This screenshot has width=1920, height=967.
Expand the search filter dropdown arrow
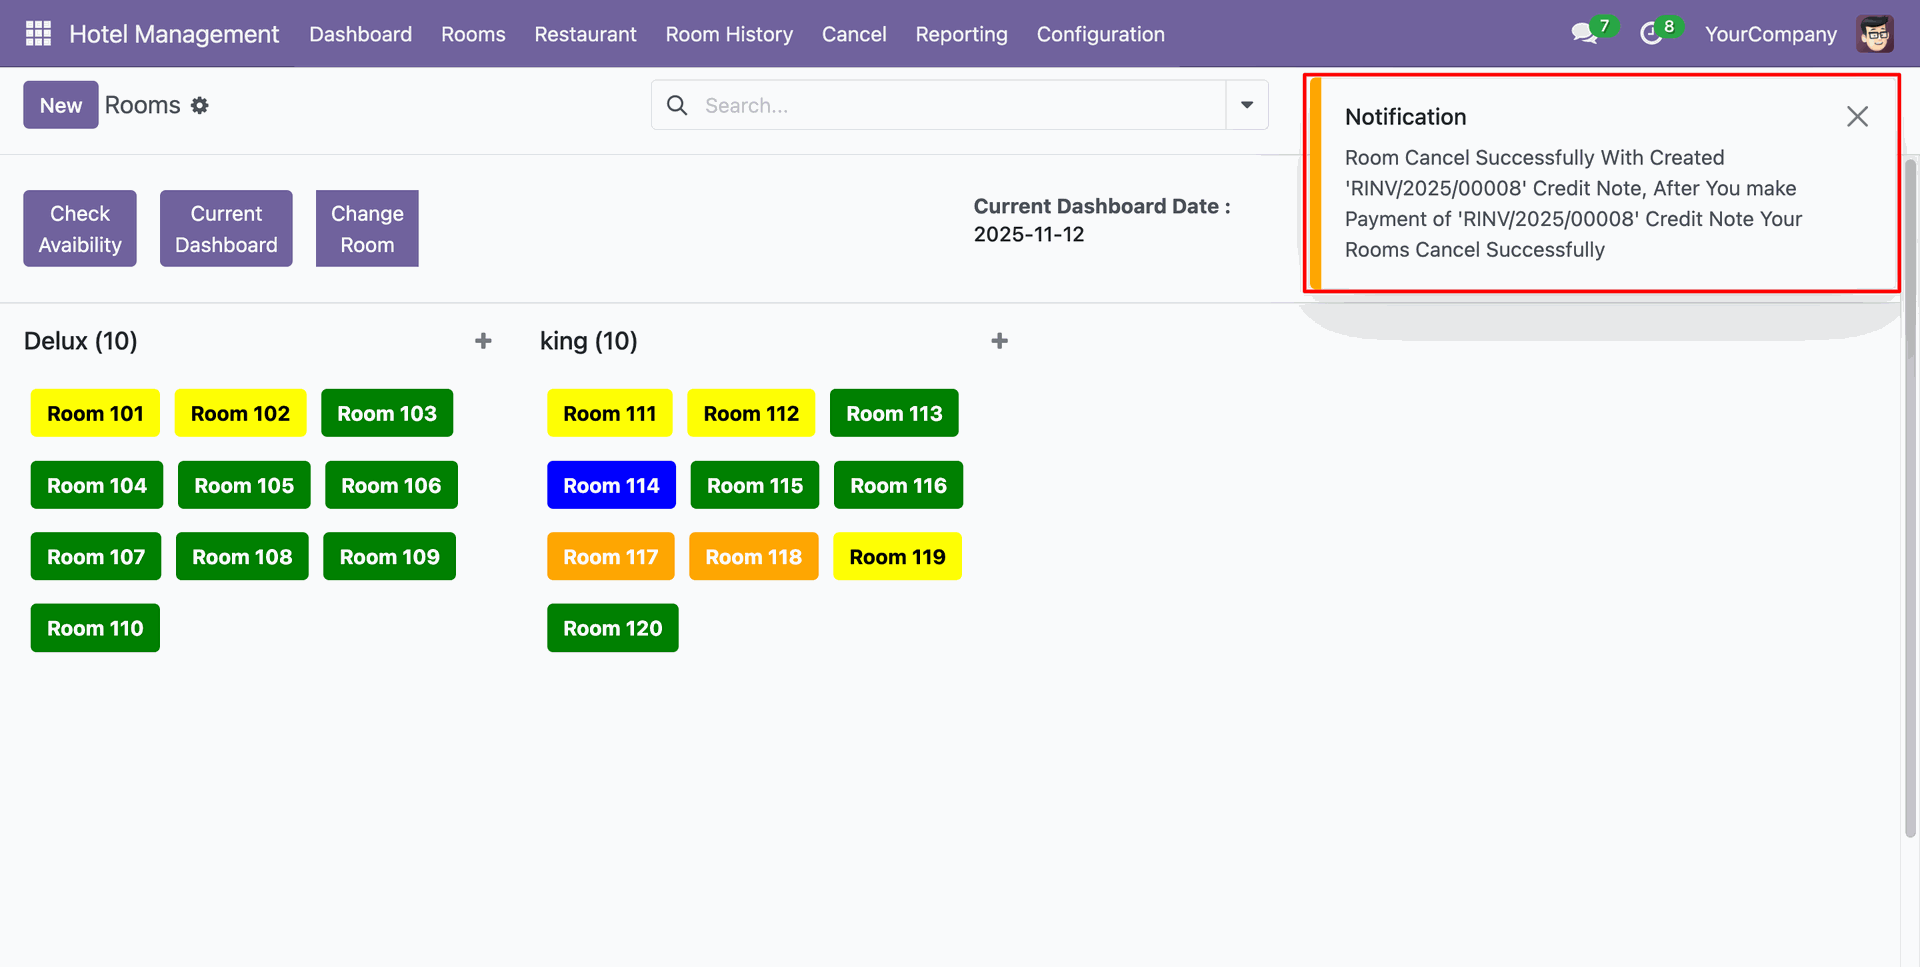pyautogui.click(x=1247, y=105)
